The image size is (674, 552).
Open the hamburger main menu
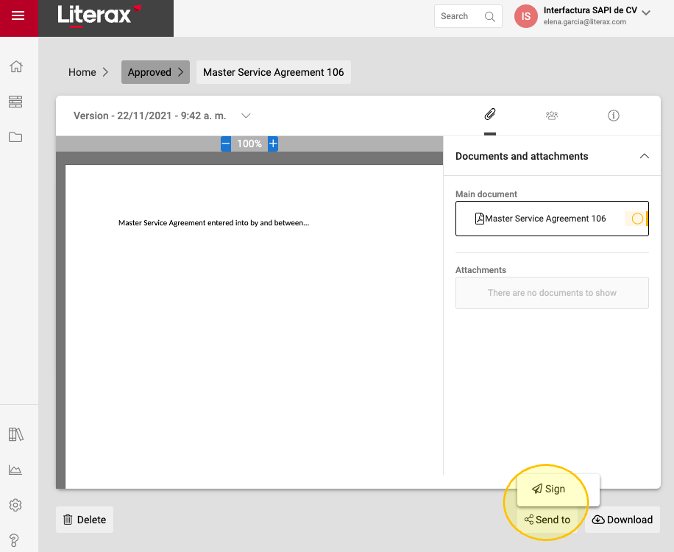[x=18, y=16]
